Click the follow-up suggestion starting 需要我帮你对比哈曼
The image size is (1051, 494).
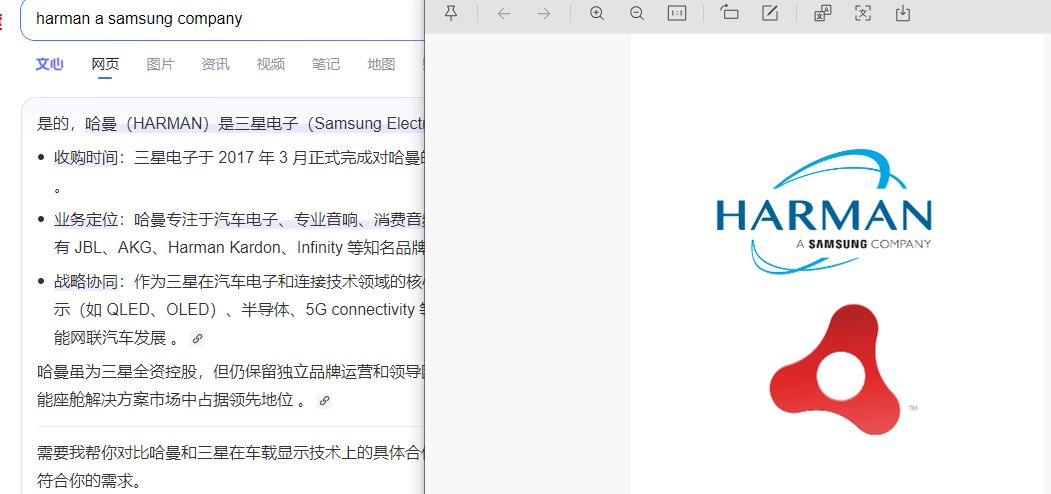[x=231, y=453]
